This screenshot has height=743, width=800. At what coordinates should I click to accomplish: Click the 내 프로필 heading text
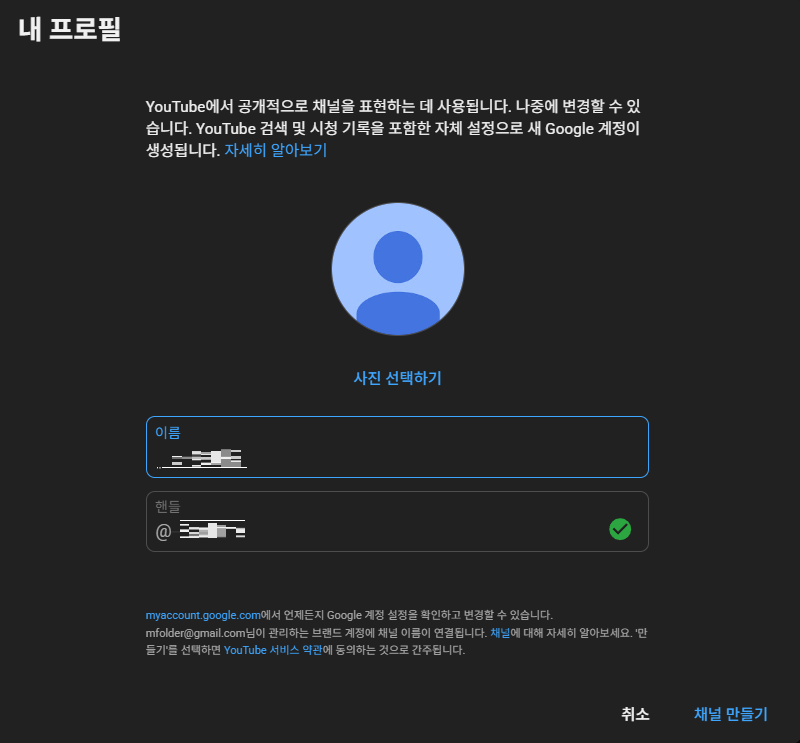(69, 29)
